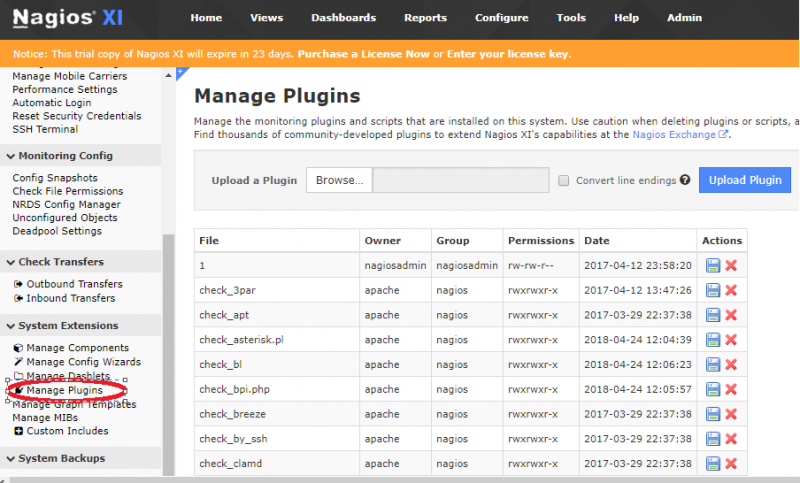800x483 pixels.
Task: Open Automatic Login settings
Action: click(52, 103)
